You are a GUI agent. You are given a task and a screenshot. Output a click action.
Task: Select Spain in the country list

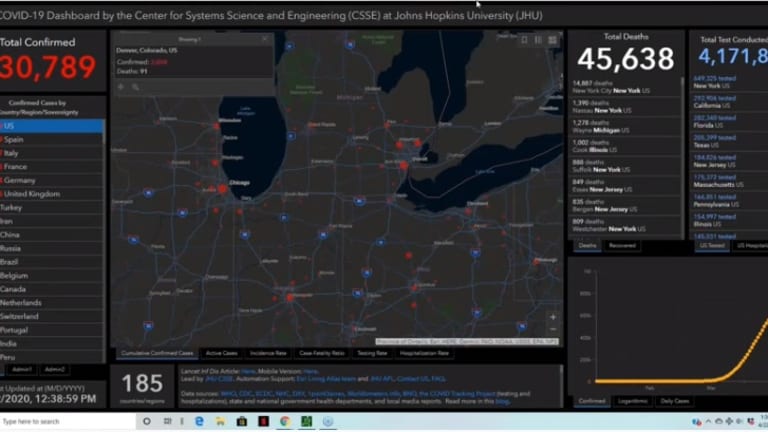click(51, 140)
